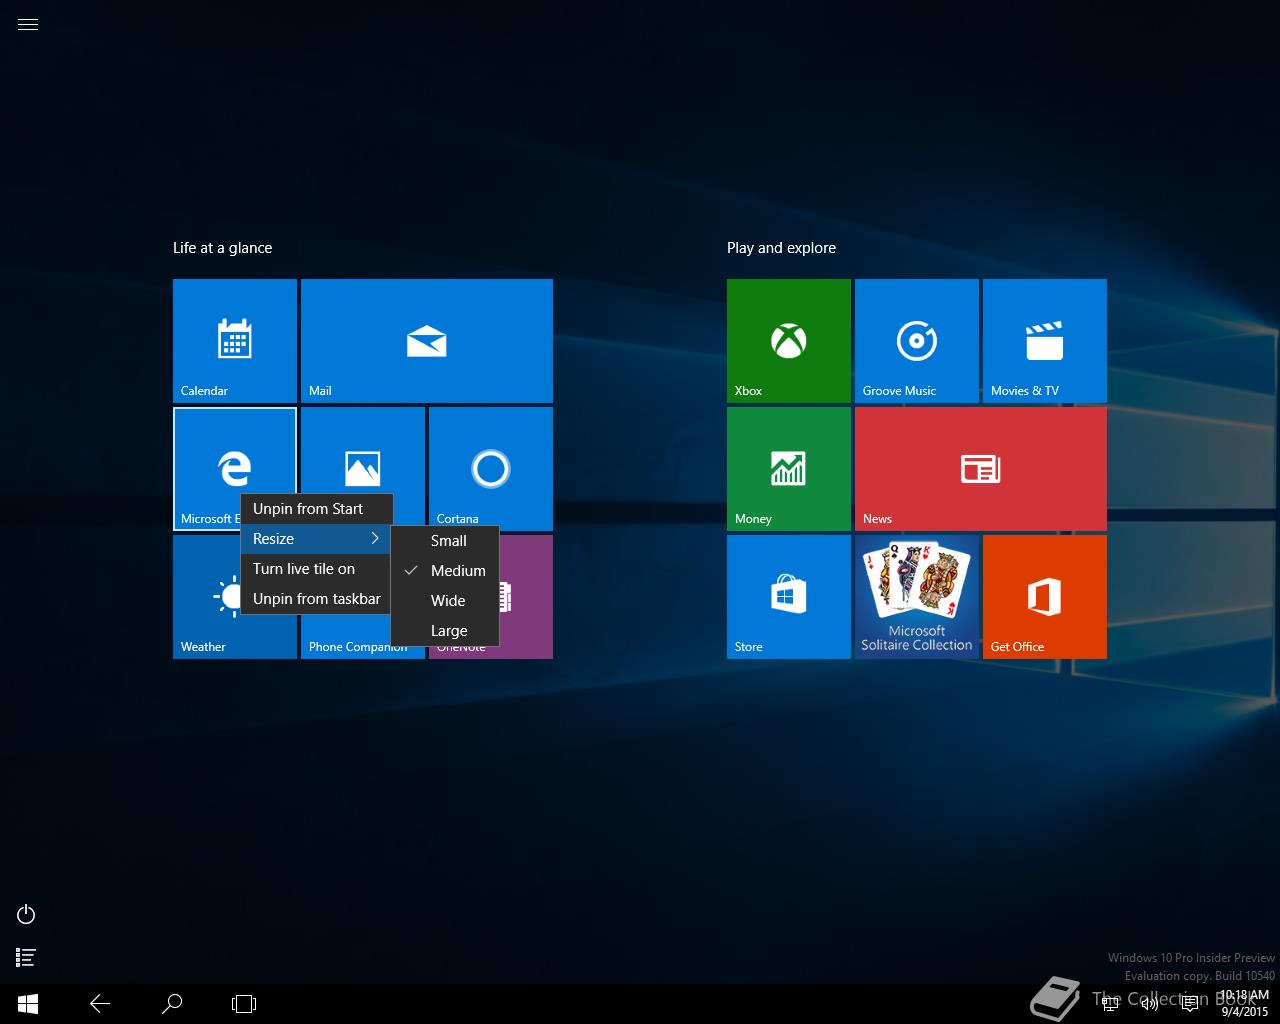
Task: Click the taskbar clock and date
Action: tap(1244, 1004)
